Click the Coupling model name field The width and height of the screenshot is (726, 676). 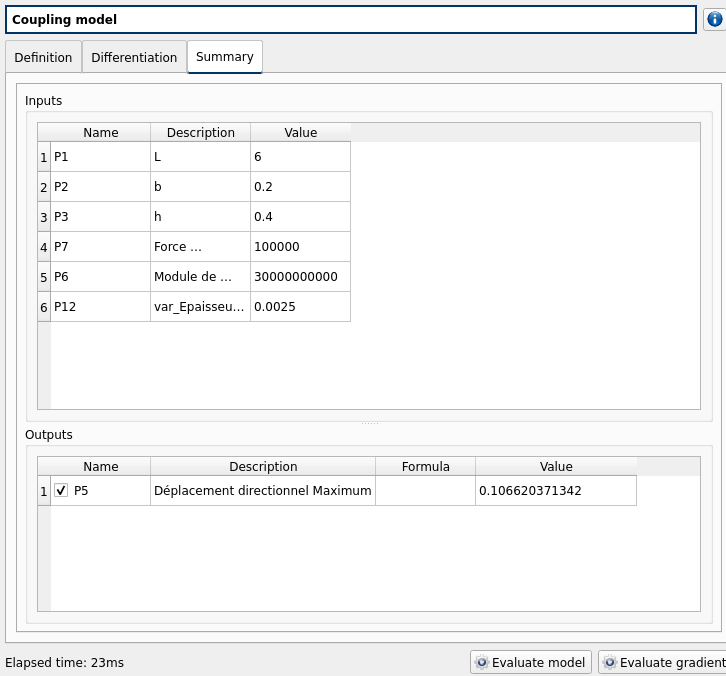click(352, 20)
